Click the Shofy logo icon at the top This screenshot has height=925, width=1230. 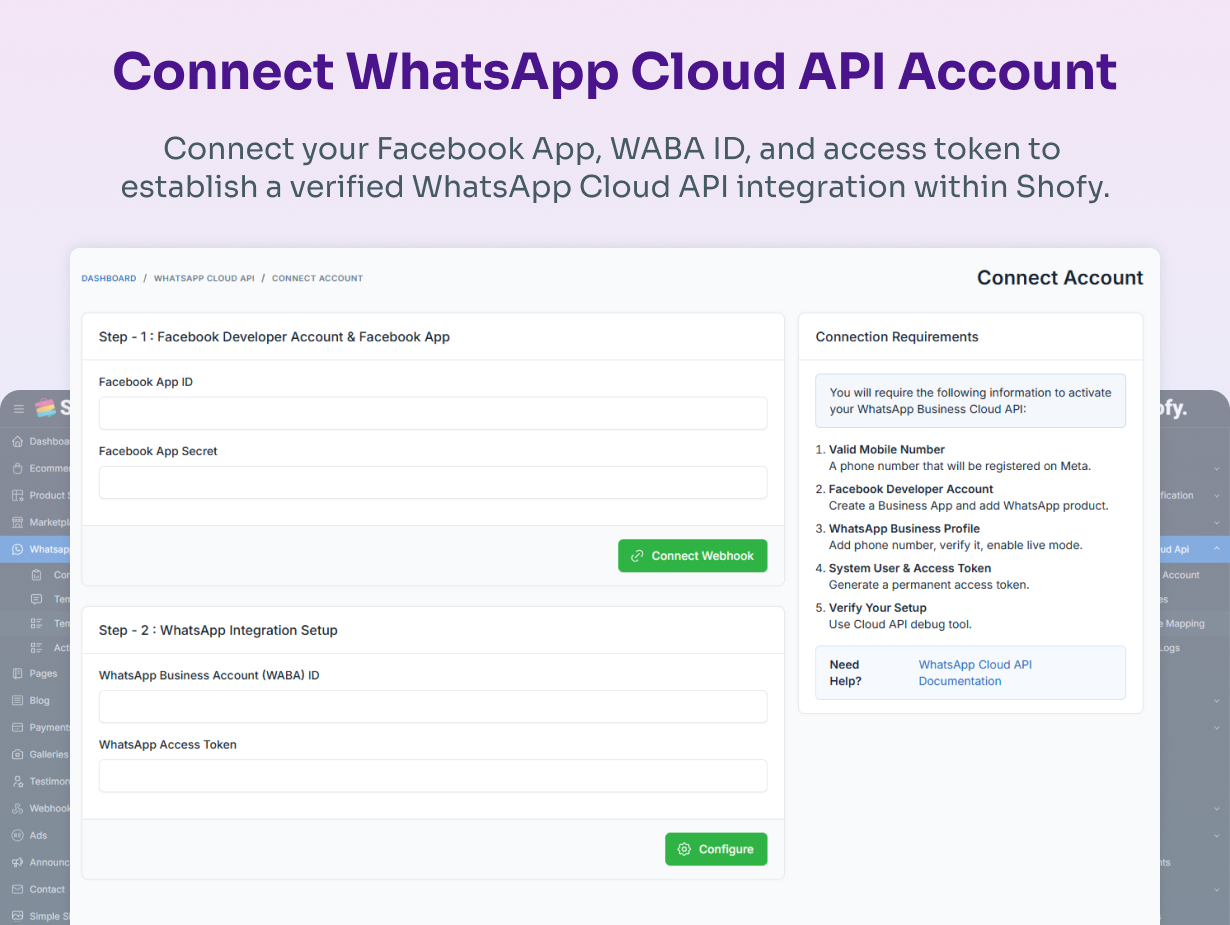click(x=45, y=408)
